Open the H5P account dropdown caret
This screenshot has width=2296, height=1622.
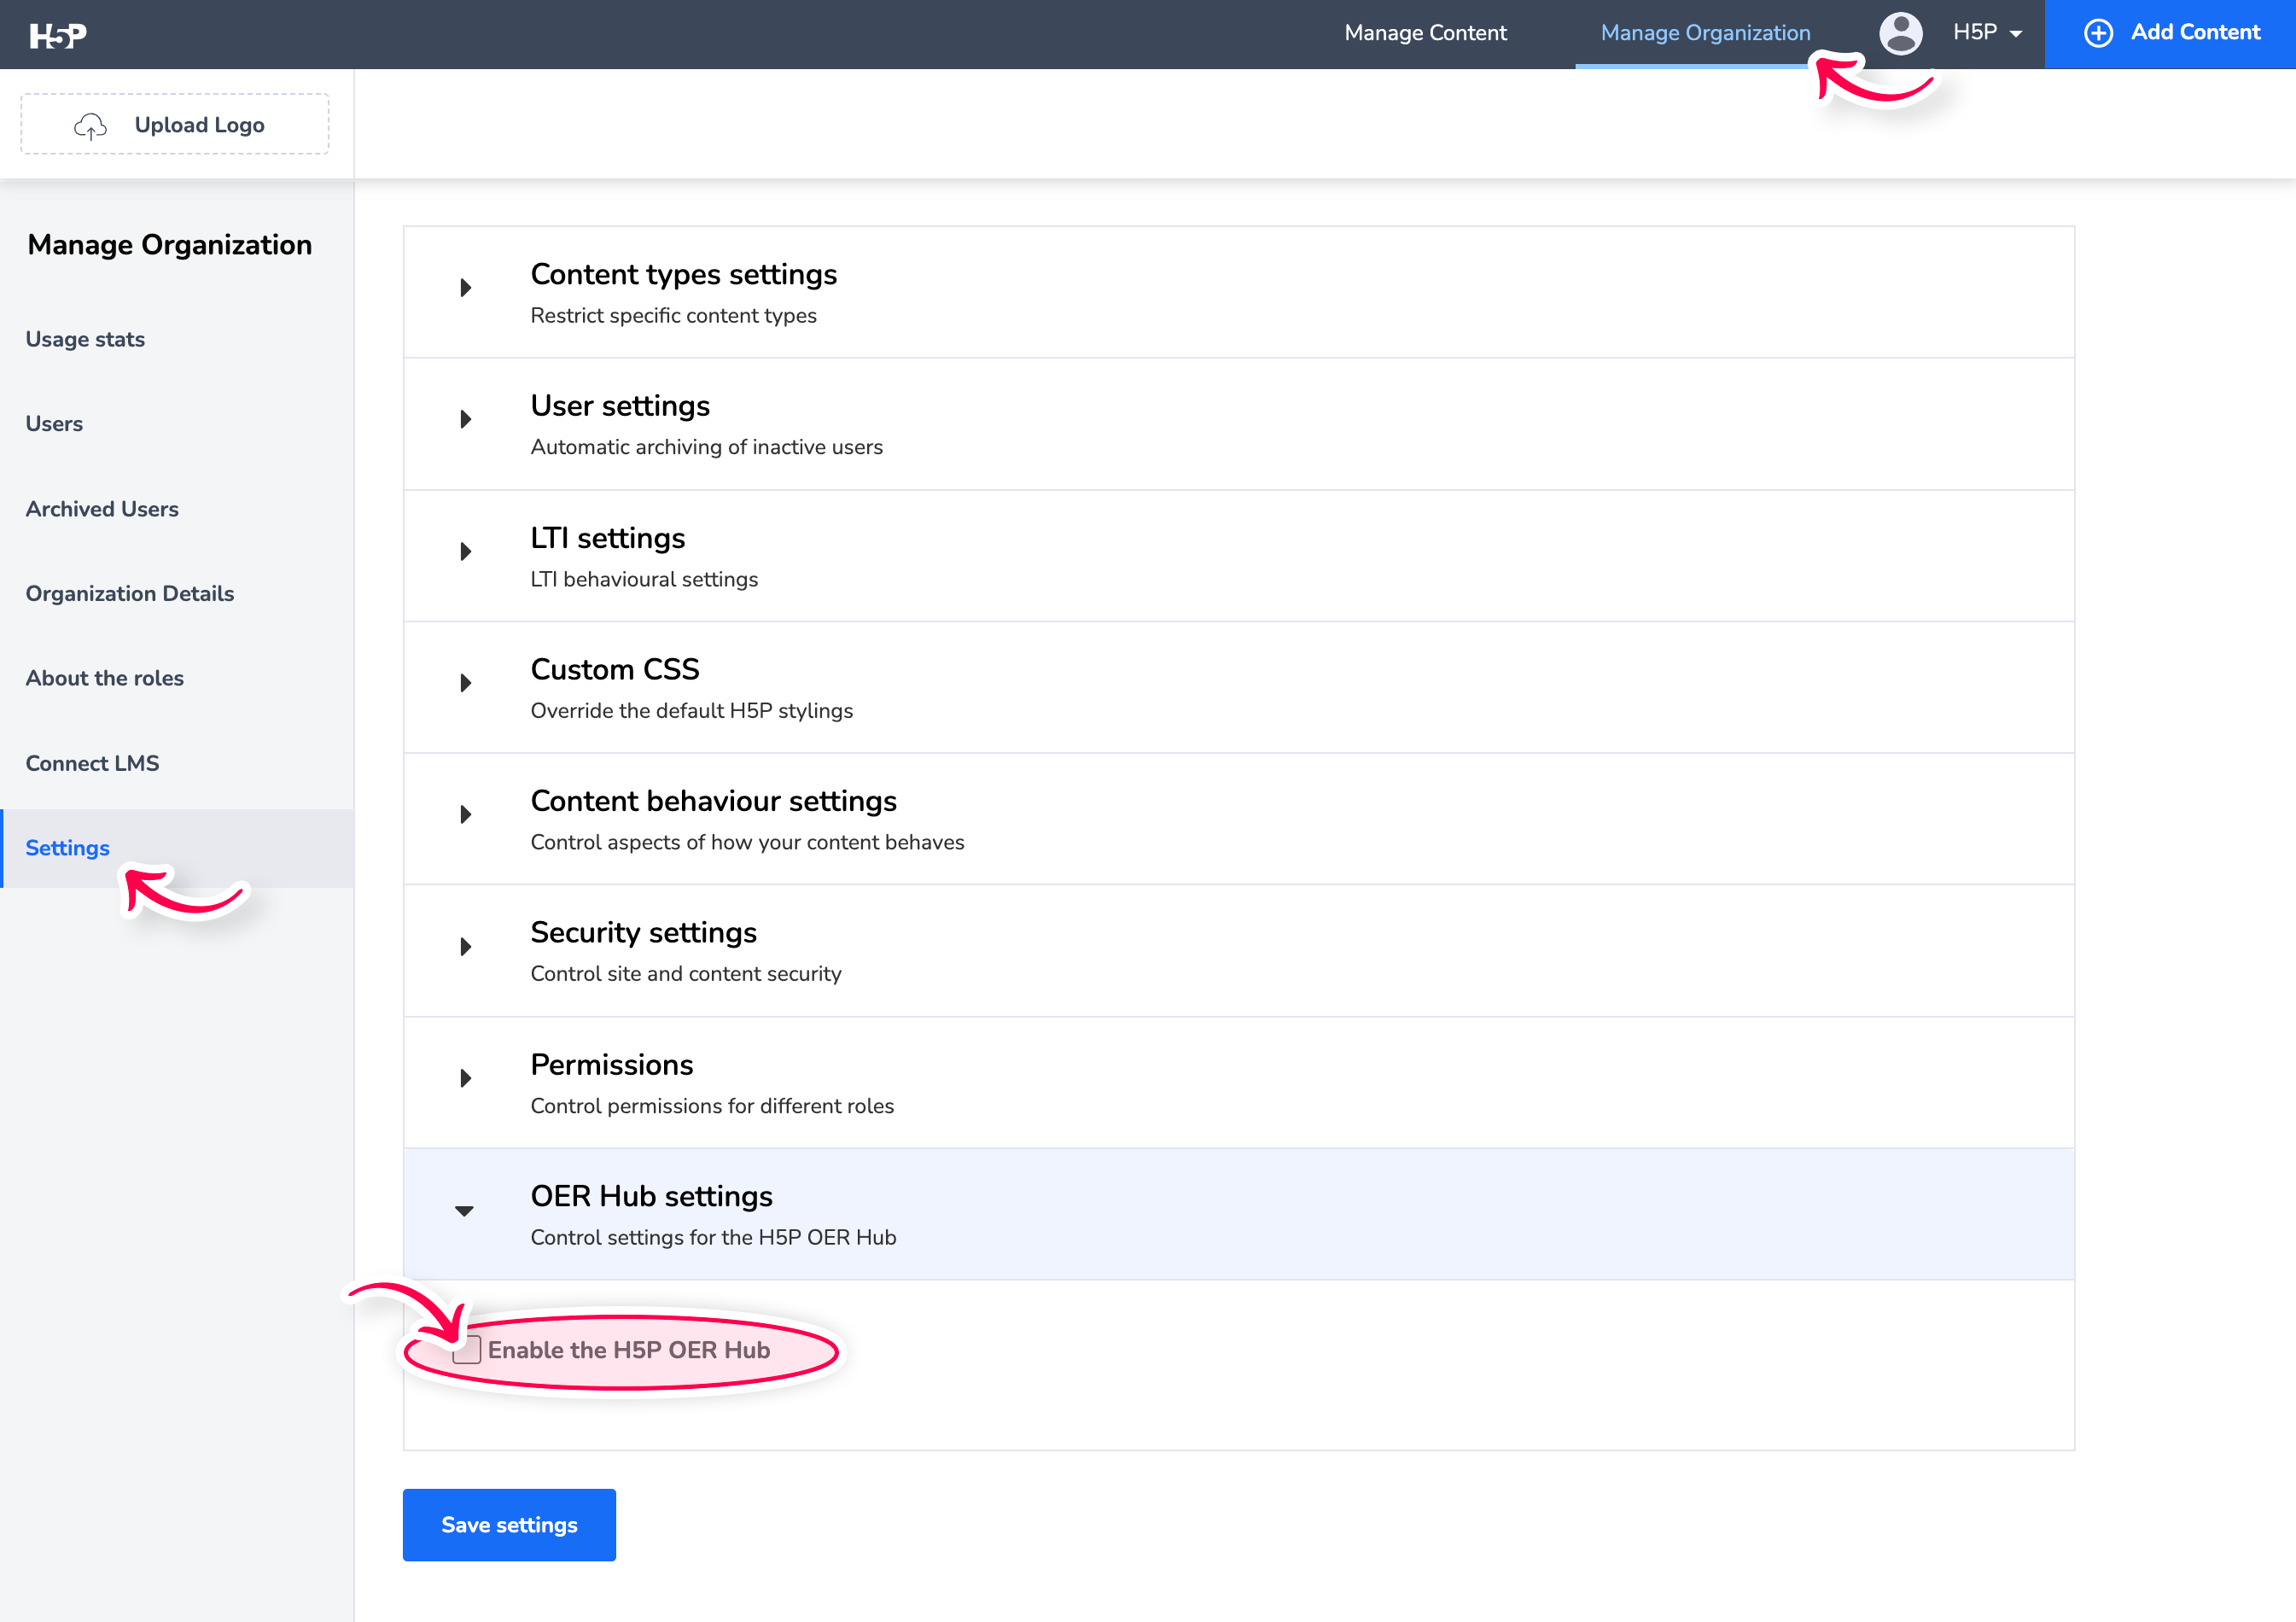coord(2016,34)
